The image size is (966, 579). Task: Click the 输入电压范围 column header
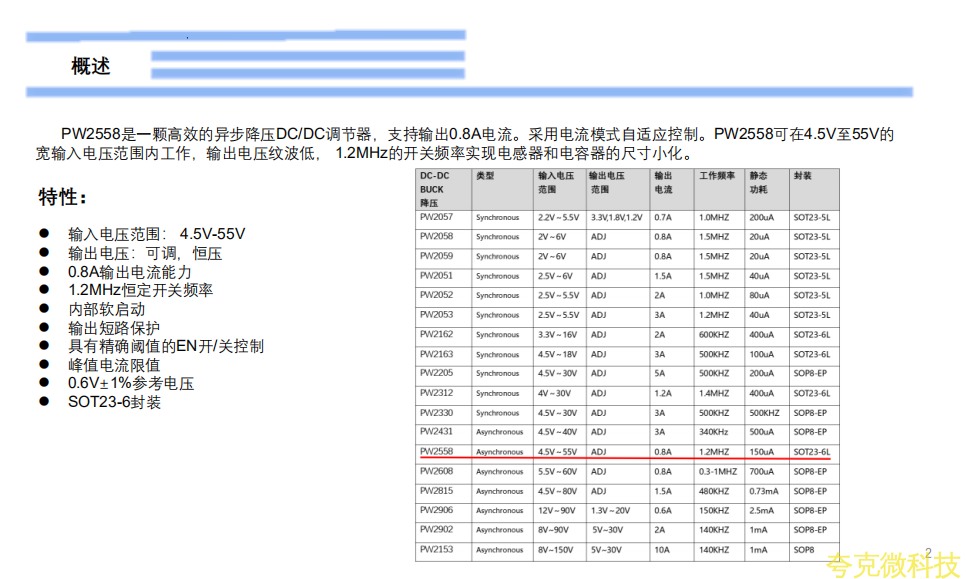[x=558, y=182]
